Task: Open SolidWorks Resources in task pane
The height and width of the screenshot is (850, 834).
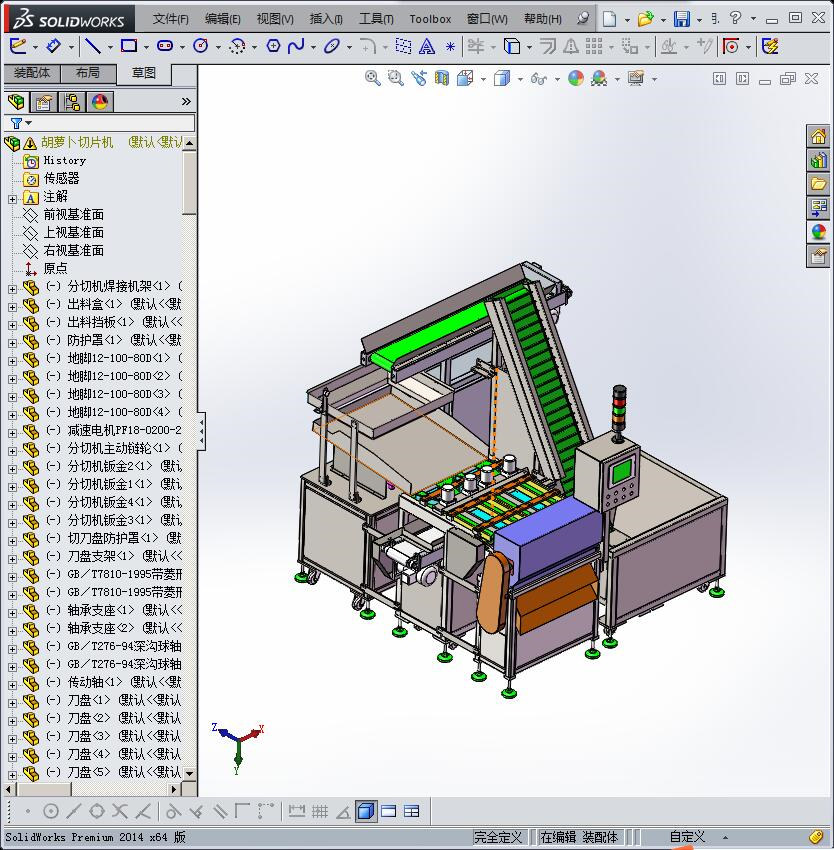Action: point(818,136)
